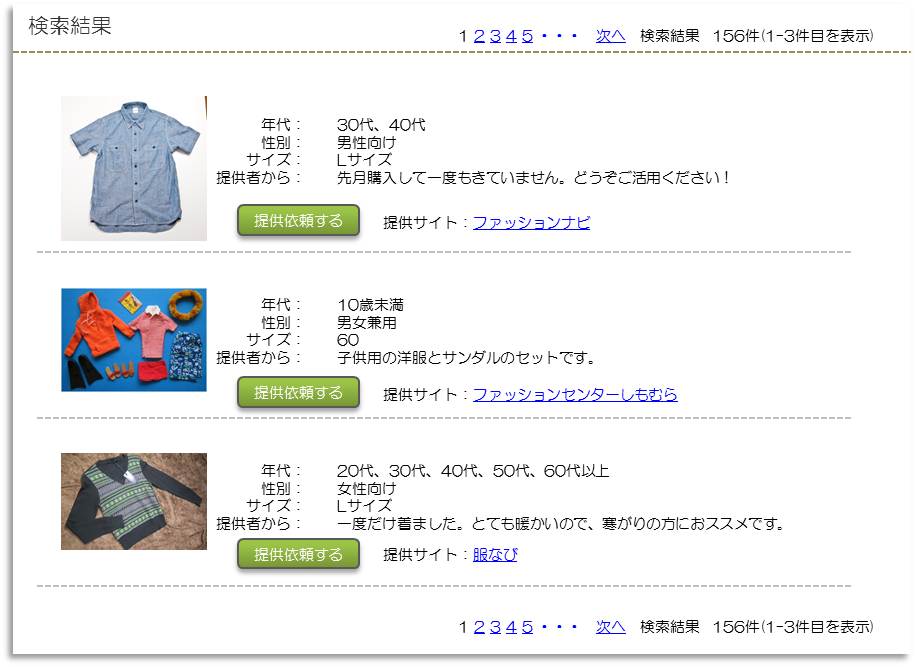Open the ファッションナビ provider site link

pyautogui.click(x=531, y=222)
